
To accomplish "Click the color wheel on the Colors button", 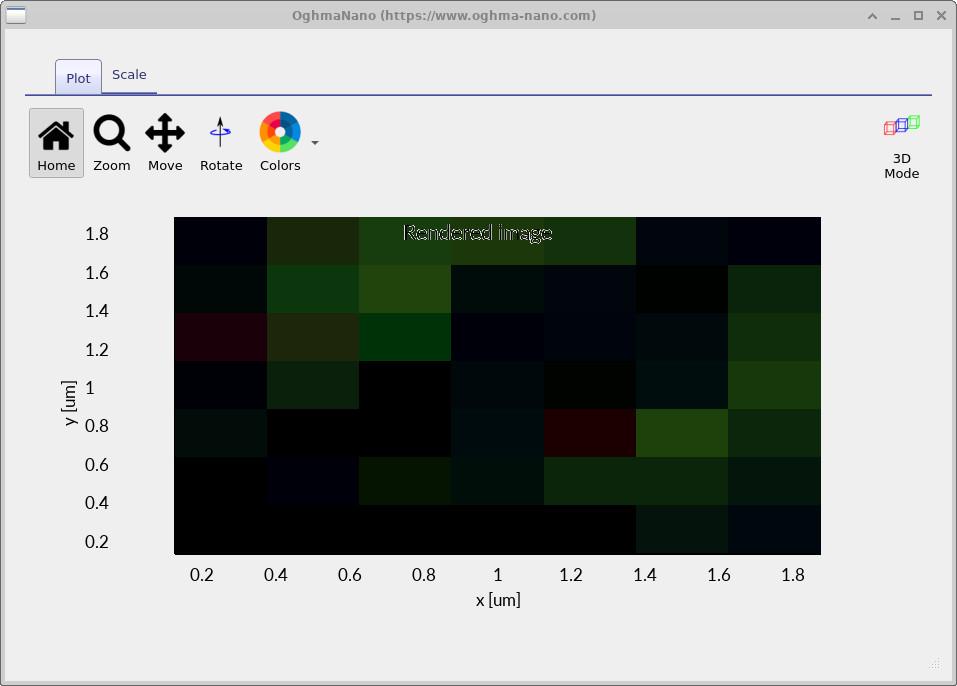I will pos(280,131).
